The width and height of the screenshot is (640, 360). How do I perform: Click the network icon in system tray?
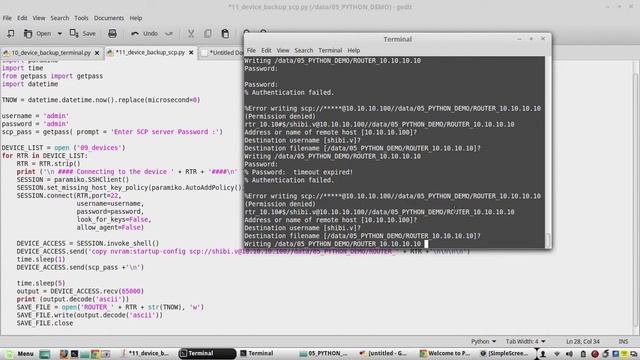(x=557, y=354)
